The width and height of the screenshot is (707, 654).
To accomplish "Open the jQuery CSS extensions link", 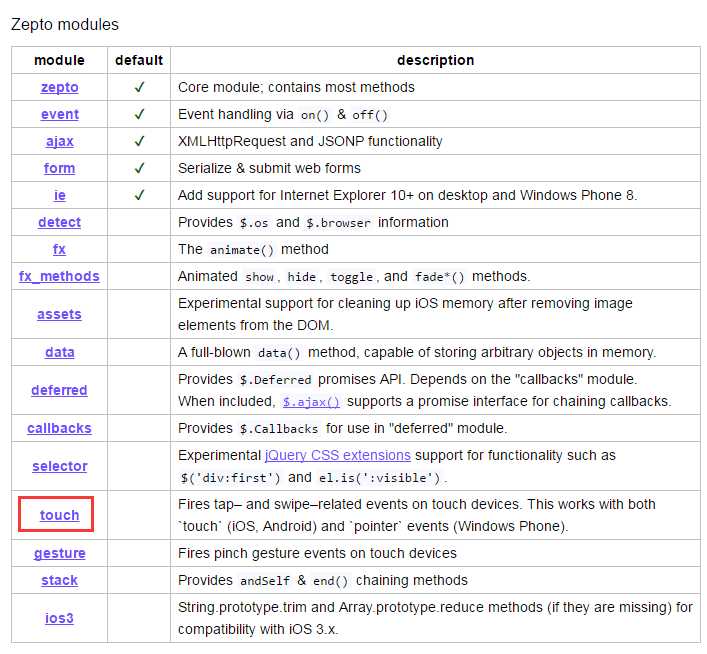I will pos(338,456).
